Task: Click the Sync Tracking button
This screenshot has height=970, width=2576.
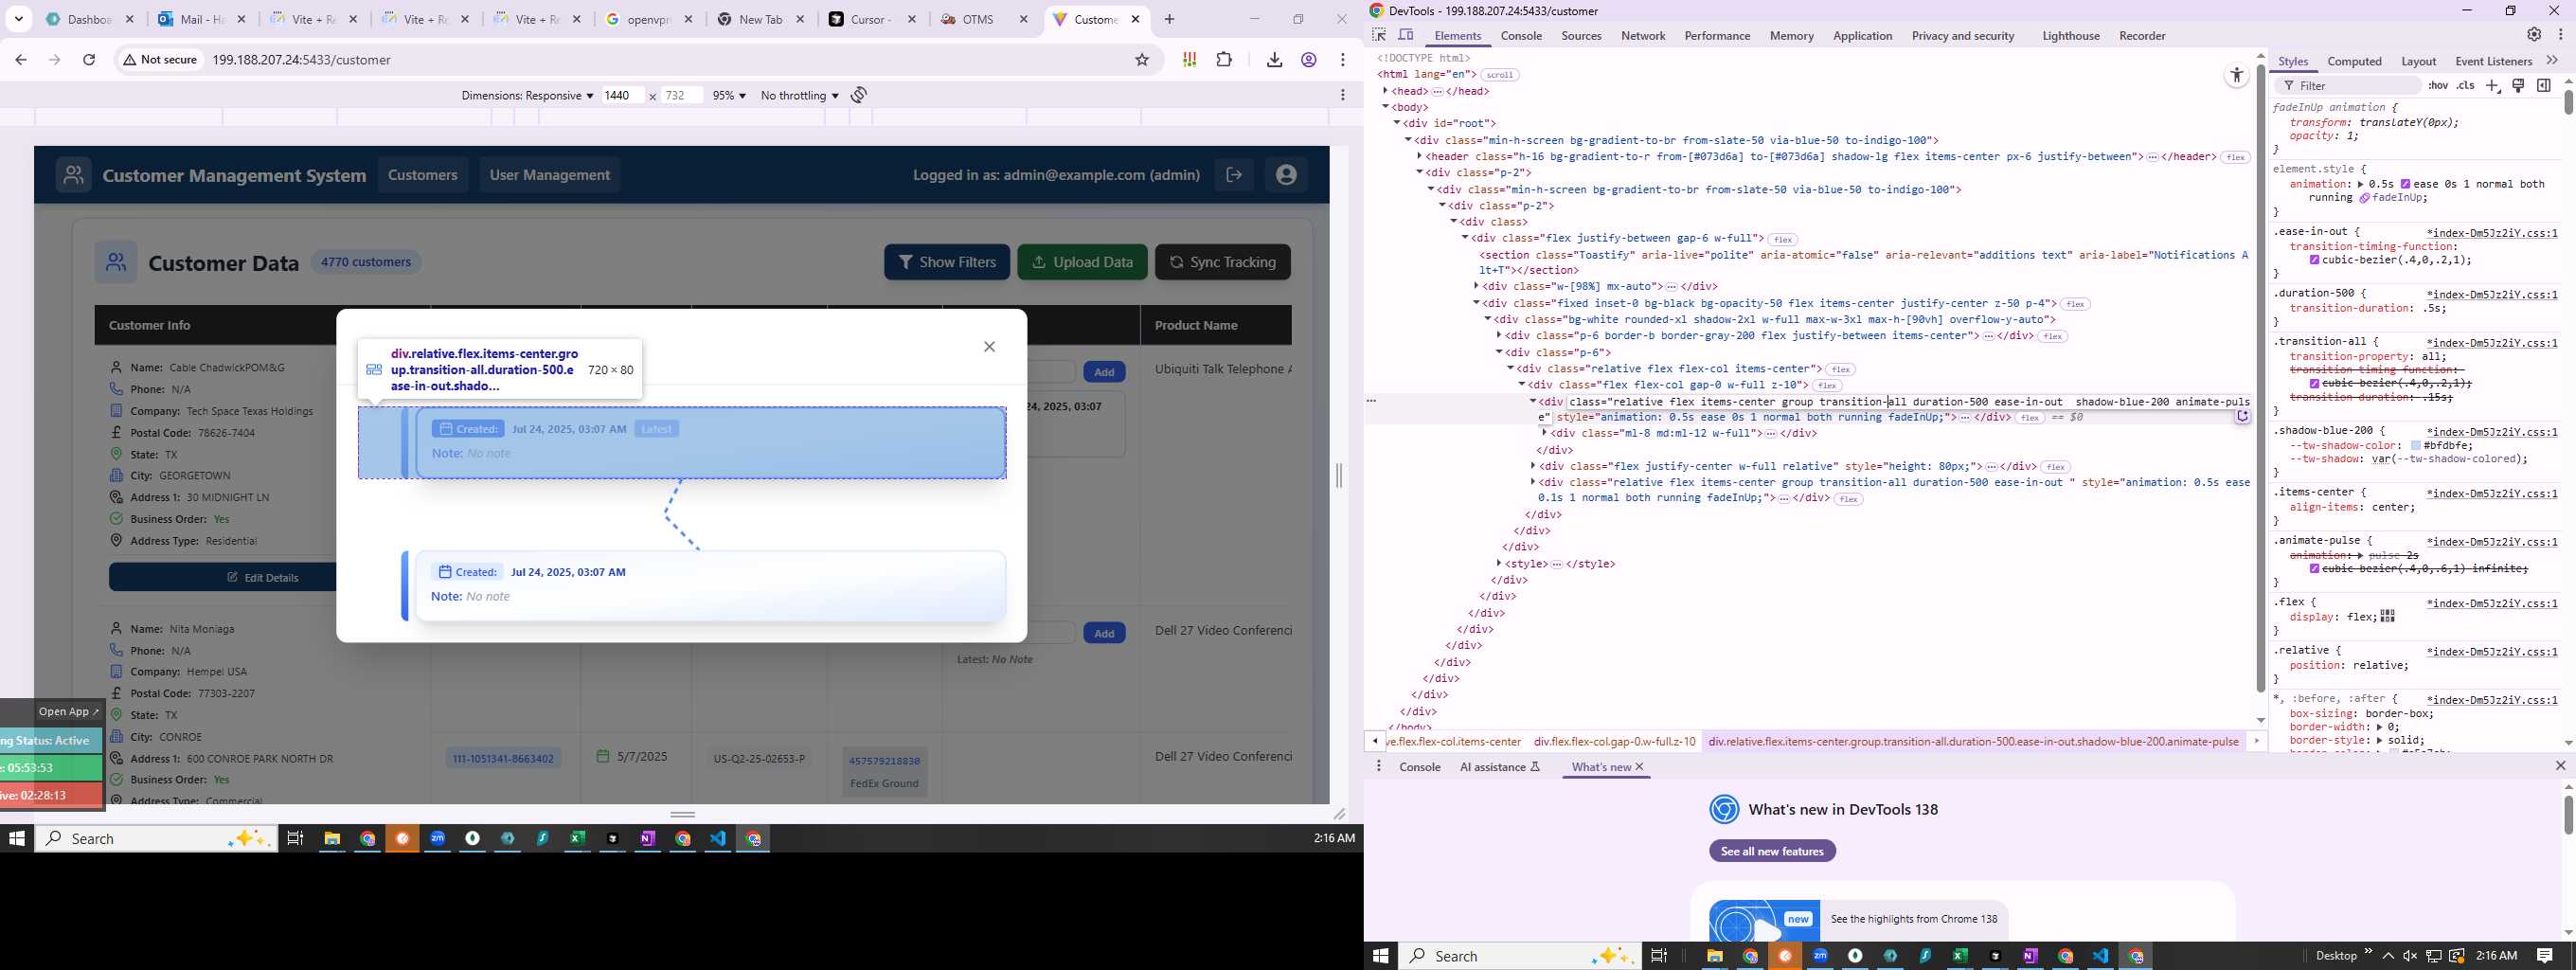Action: pos(1222,262)
